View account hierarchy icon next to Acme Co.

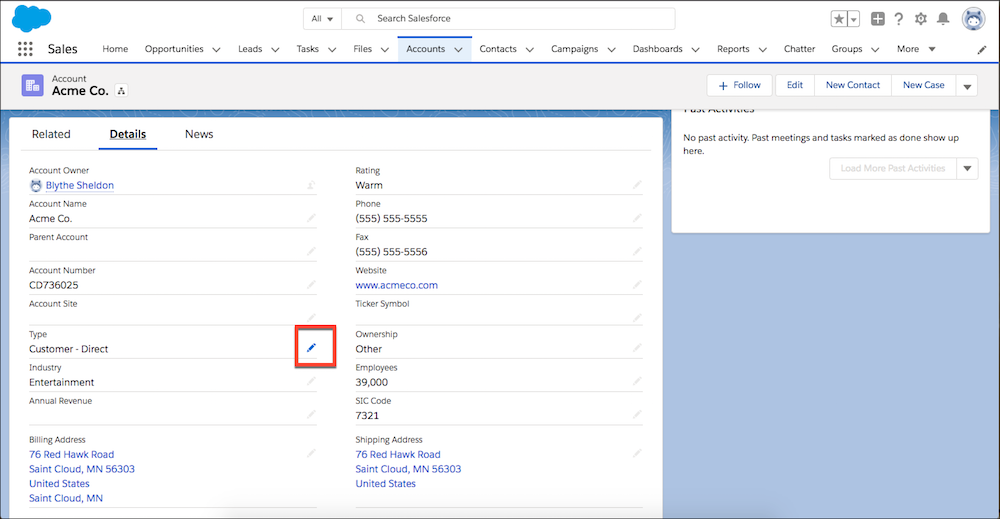(121, 91)
